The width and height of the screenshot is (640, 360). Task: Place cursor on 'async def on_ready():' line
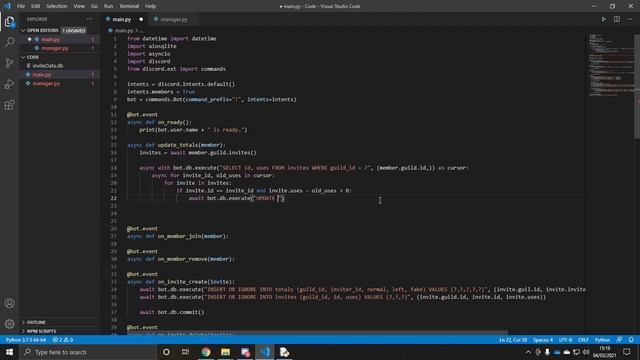[159, 122]
